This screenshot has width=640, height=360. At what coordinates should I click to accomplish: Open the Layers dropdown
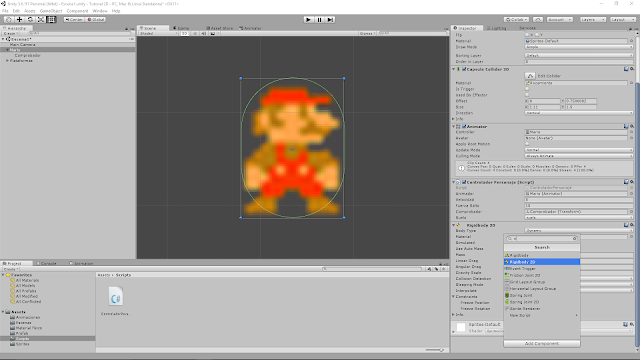click(593, 20)
